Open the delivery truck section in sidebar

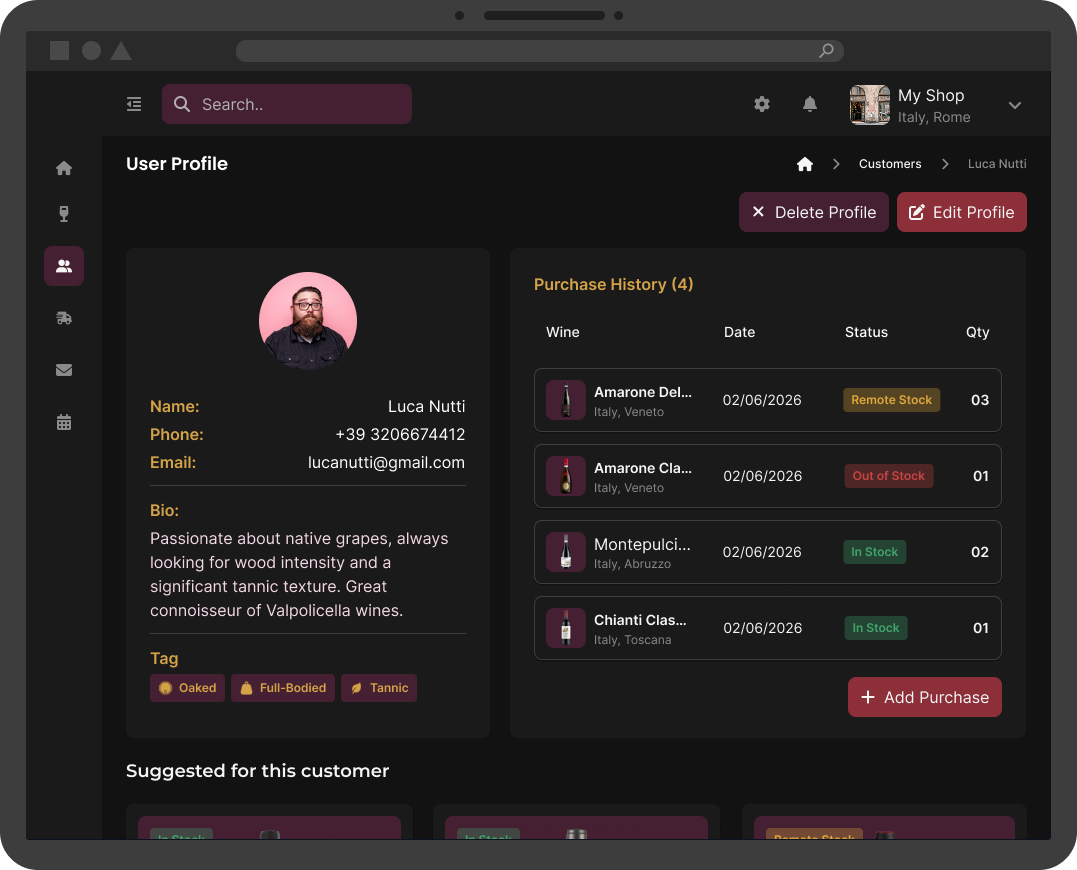coord(64,318)
